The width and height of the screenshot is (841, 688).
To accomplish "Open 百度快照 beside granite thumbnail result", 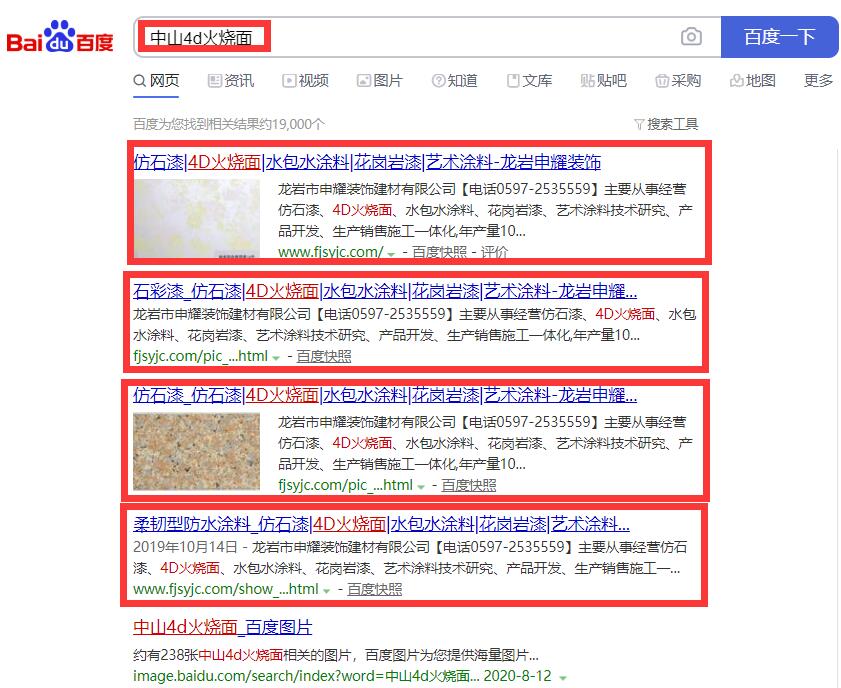I will [x=469, y=485].
